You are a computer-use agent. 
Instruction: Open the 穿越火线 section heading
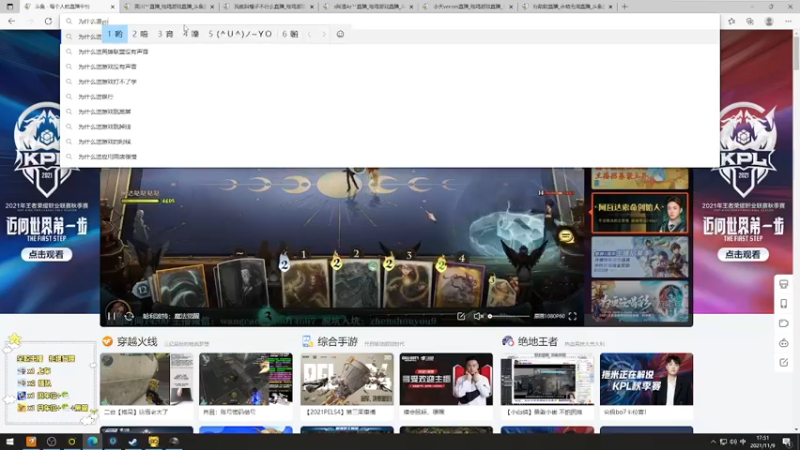tap(137, 341)
